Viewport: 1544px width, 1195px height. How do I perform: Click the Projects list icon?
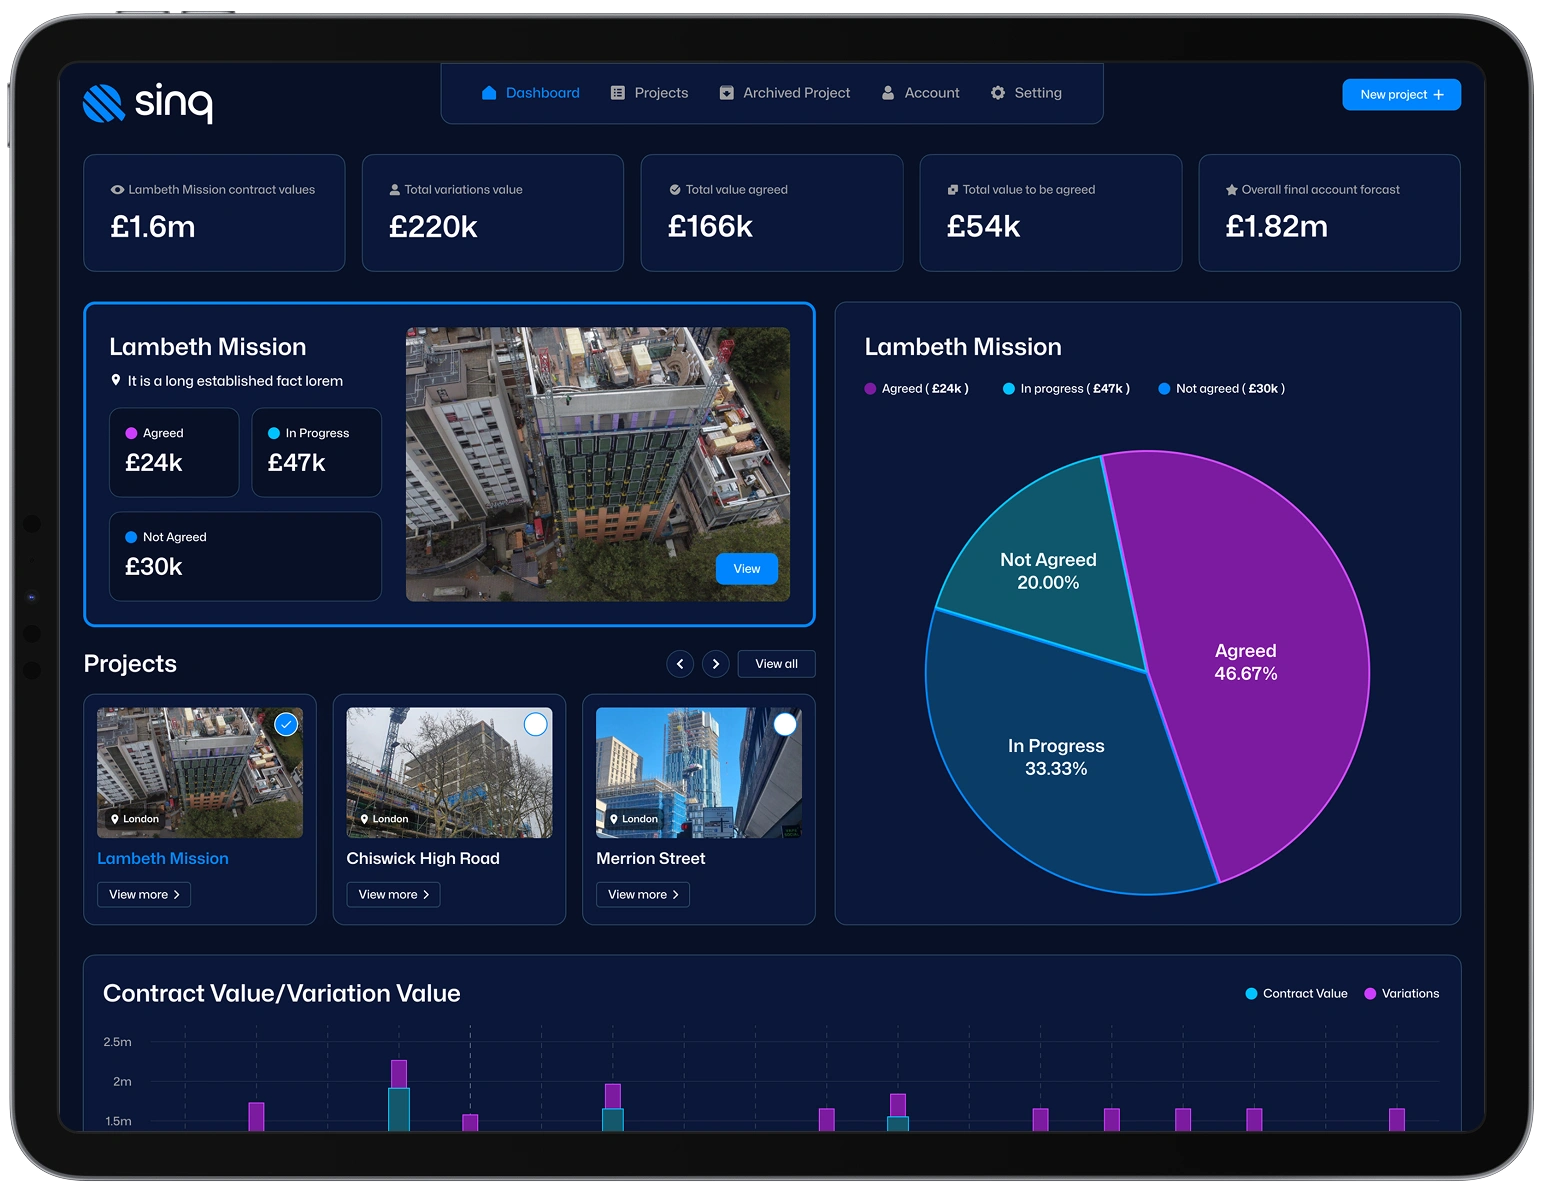click(x=618, y=93)
